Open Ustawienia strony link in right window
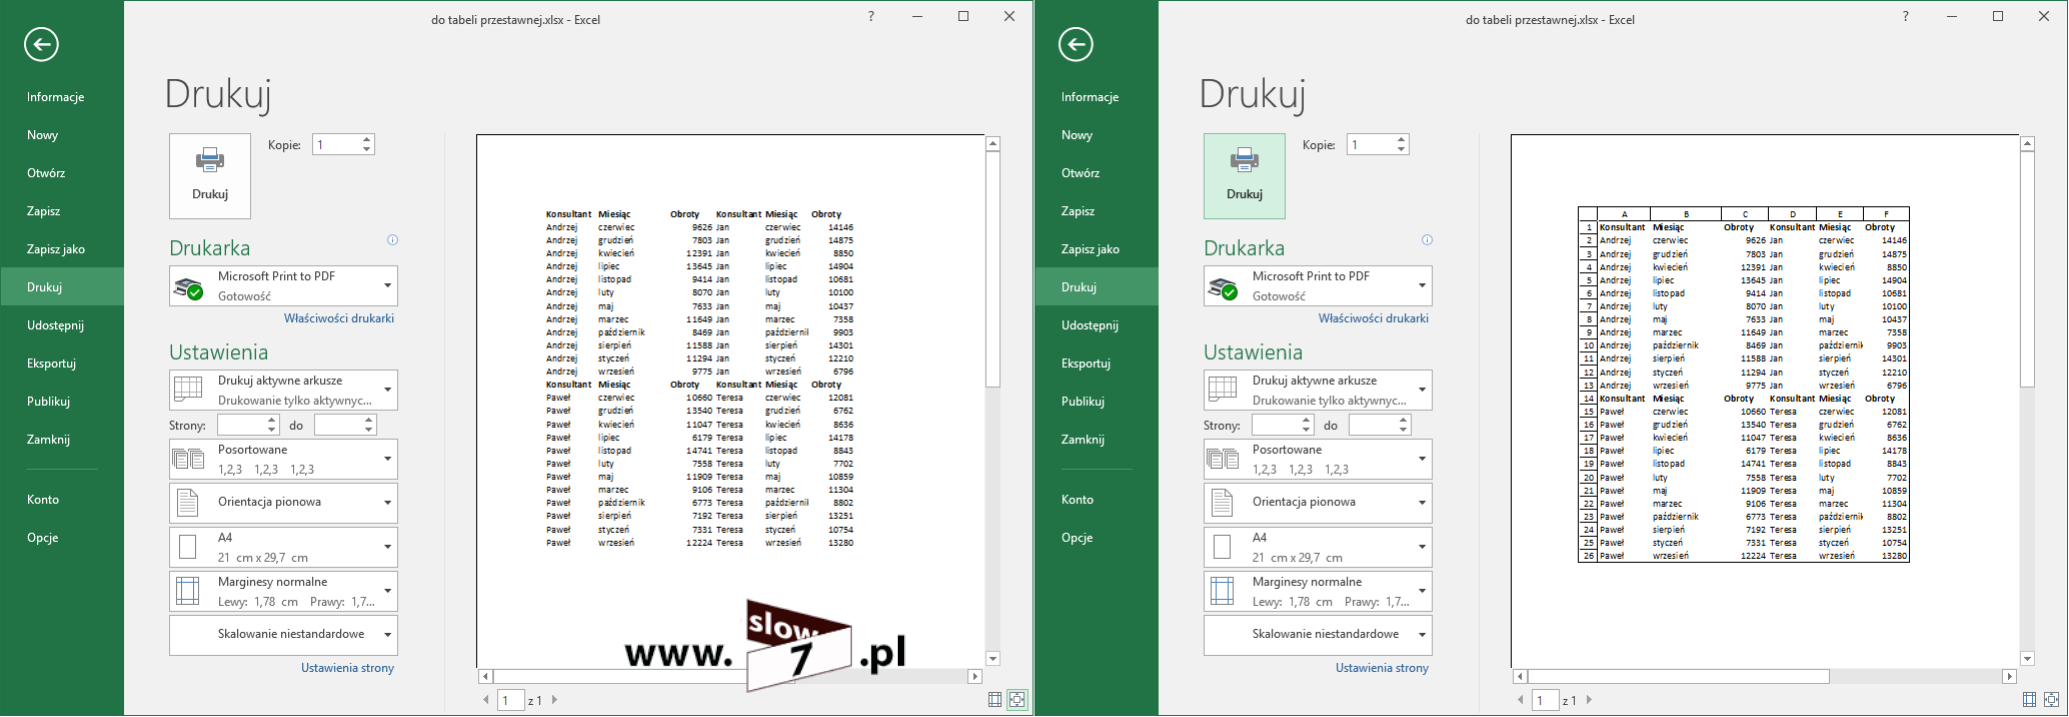Image resolution: width=2069 pixels, height=717 pixels. click(1382, 668)
